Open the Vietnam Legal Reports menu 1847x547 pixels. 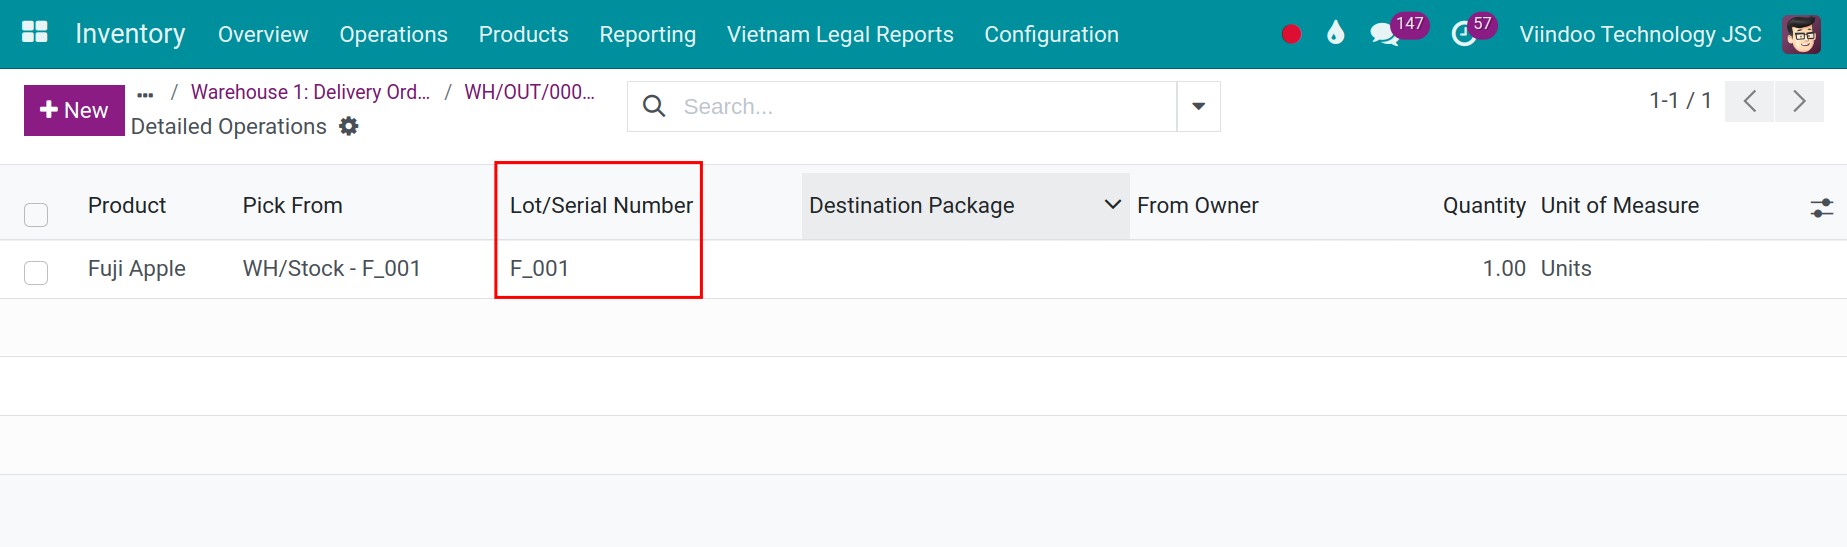[x=840, y=34]
